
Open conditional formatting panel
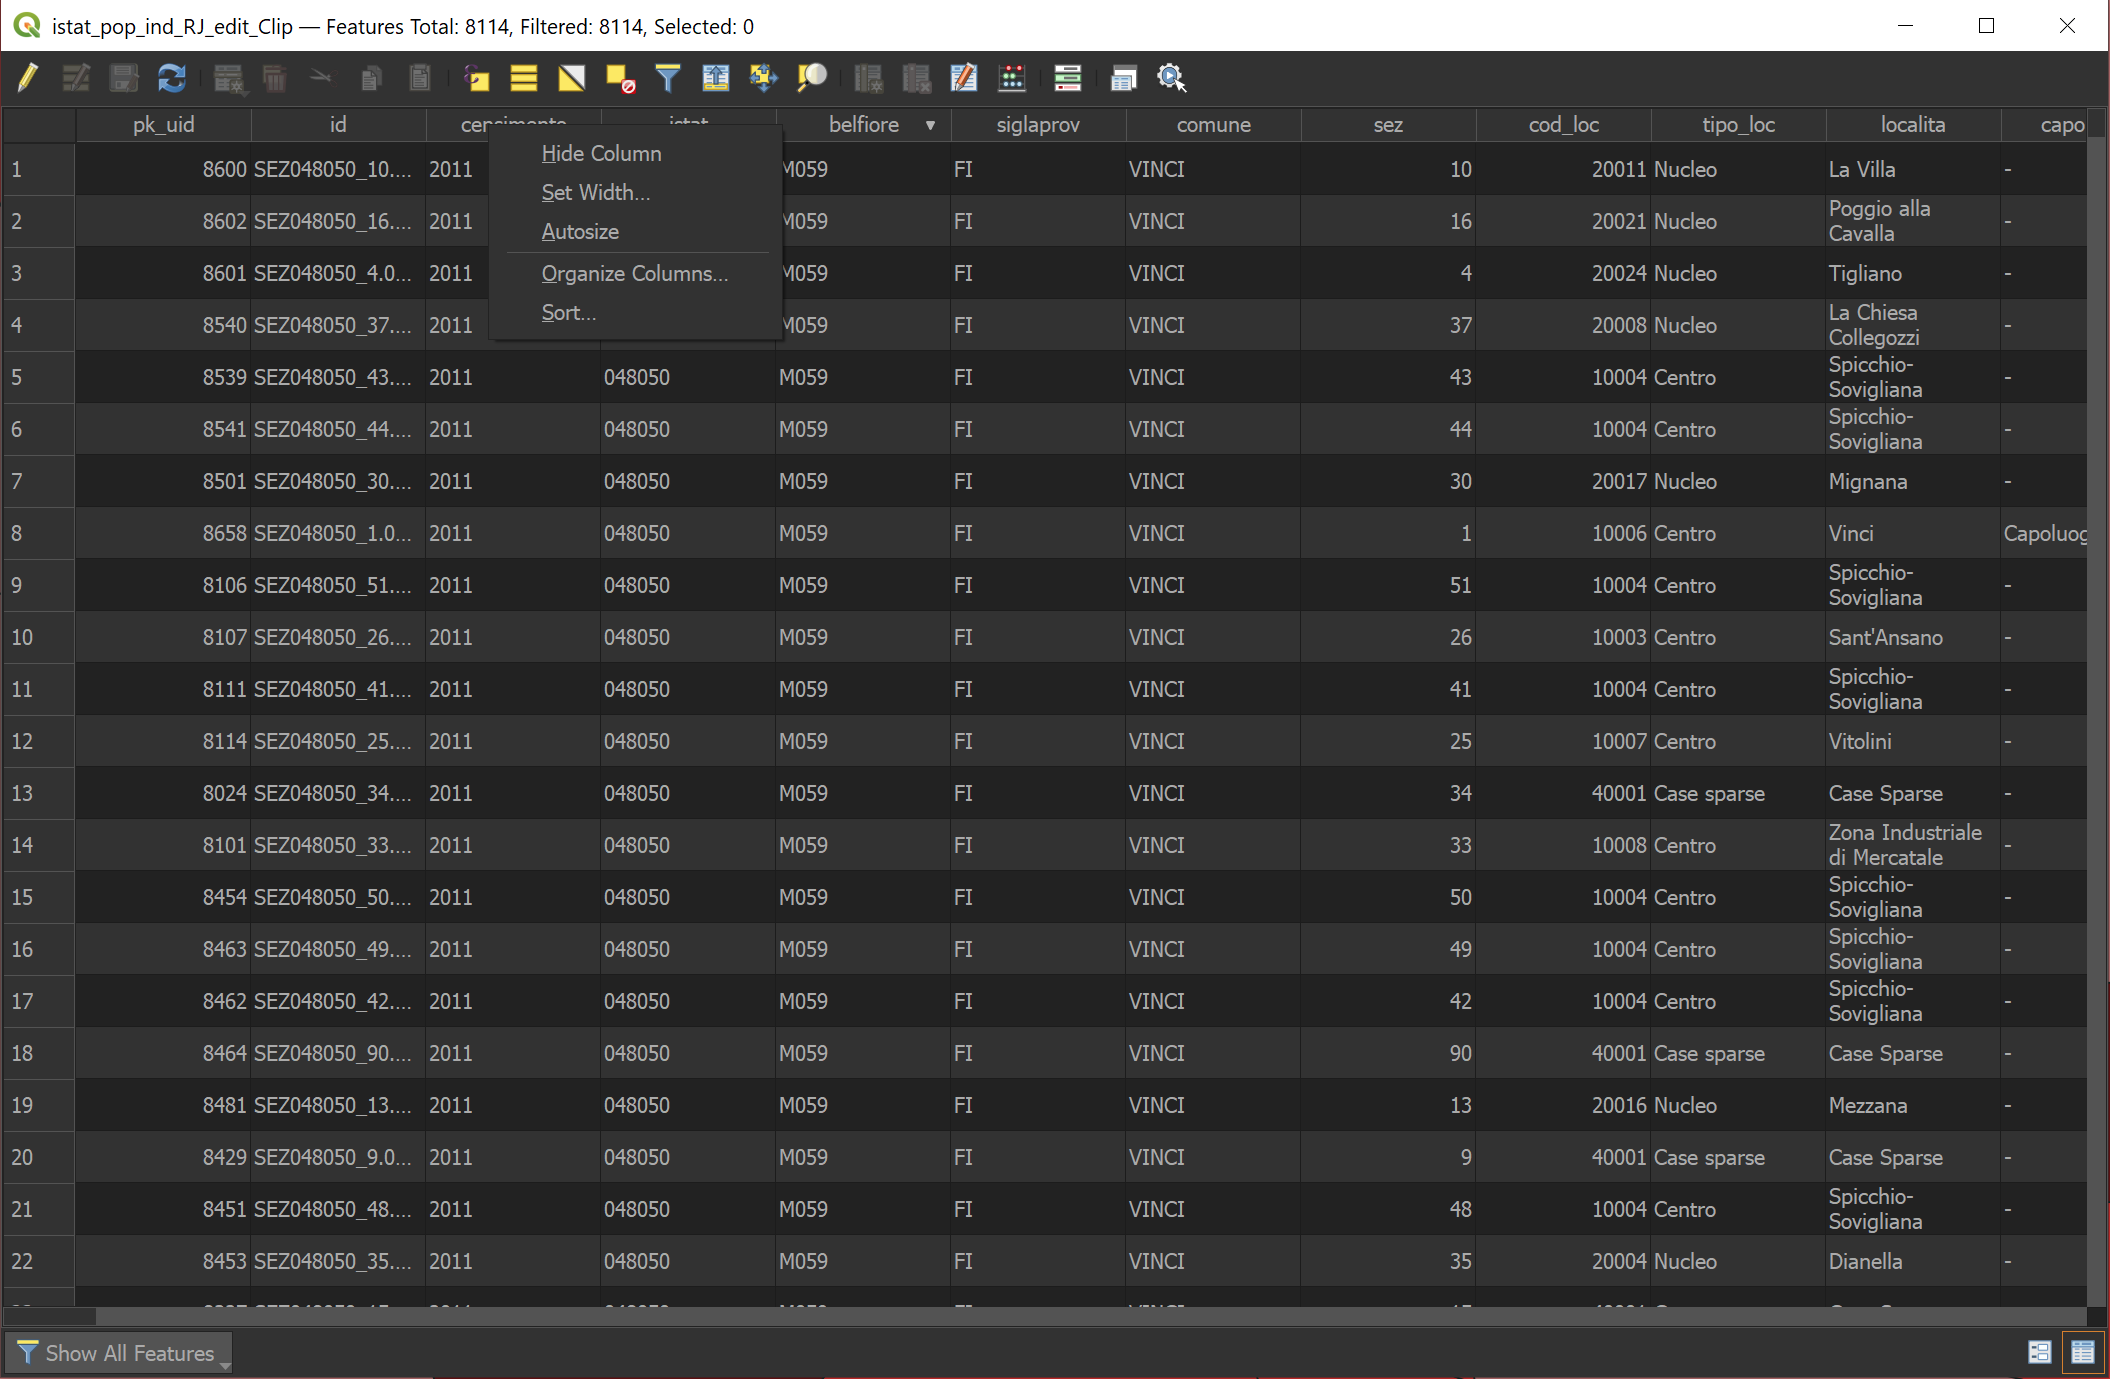(1068, 78)
